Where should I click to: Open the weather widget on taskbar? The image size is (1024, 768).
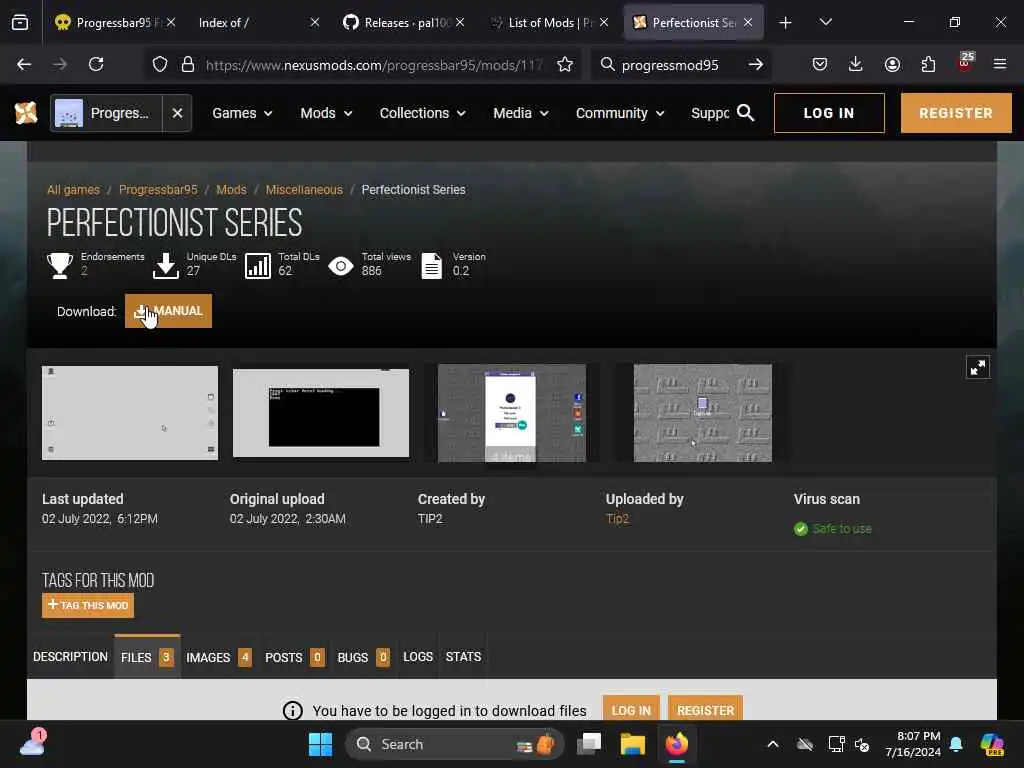(32, 743)
